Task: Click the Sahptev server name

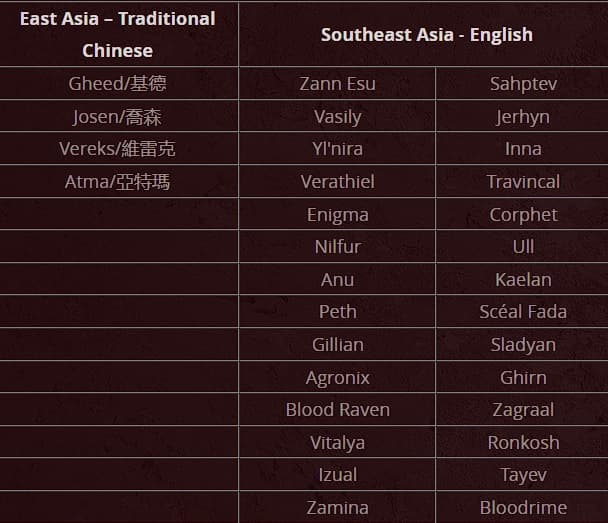Action: click(x=523, y=83)
